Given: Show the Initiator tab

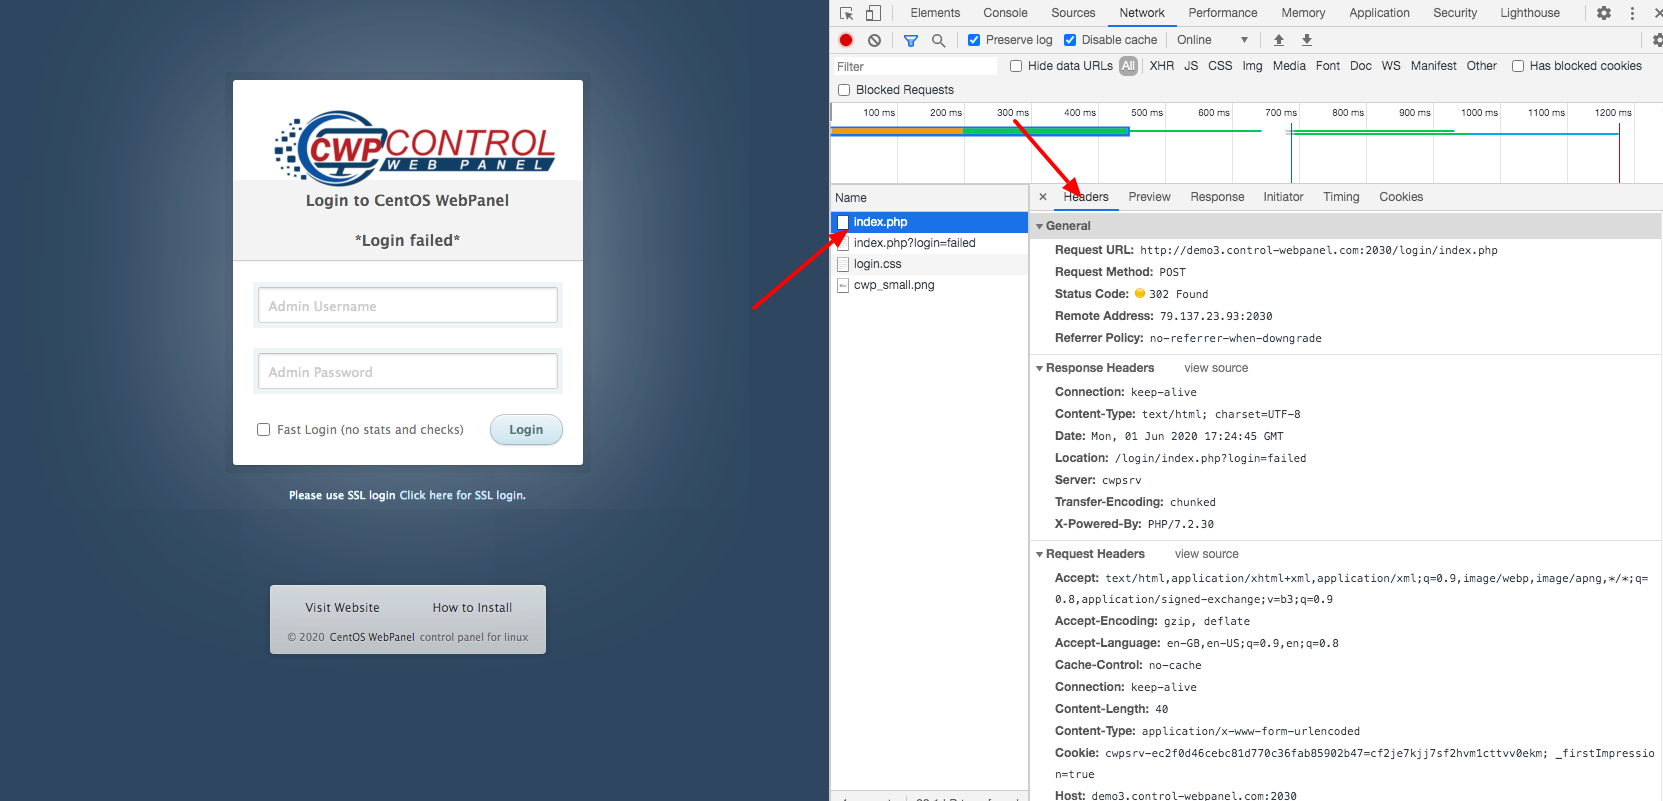Looking at the screenshot, I should coord(1283,197).
